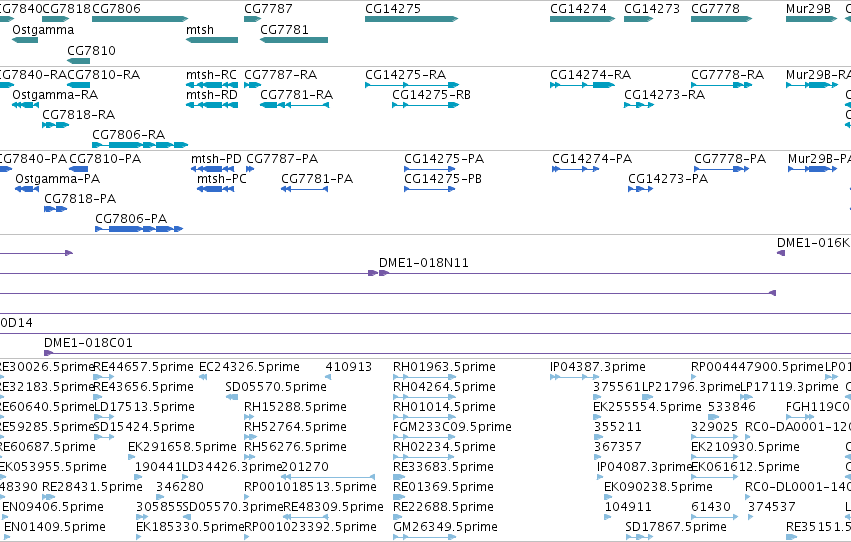Click the RH15288.5prime EST label

(x=295, y=407)
